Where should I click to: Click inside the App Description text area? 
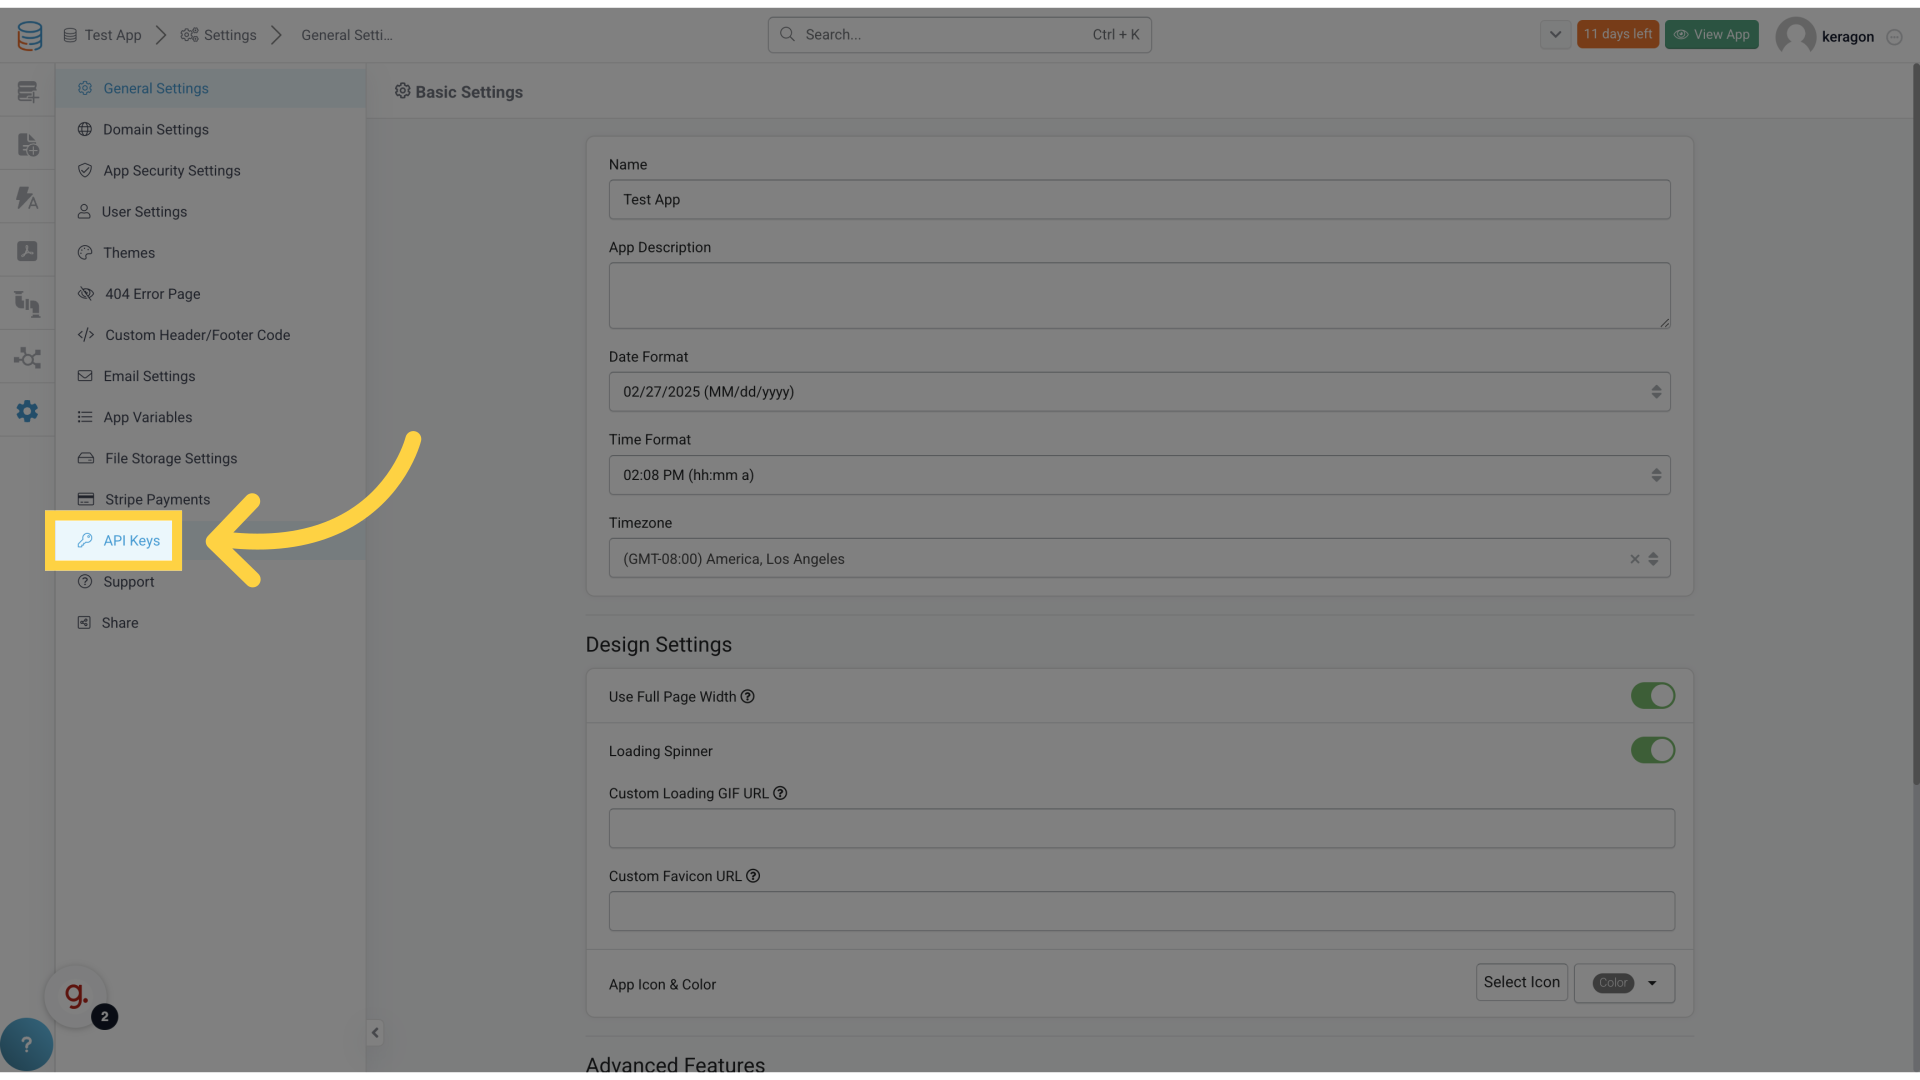click(x=1139, y=295)
